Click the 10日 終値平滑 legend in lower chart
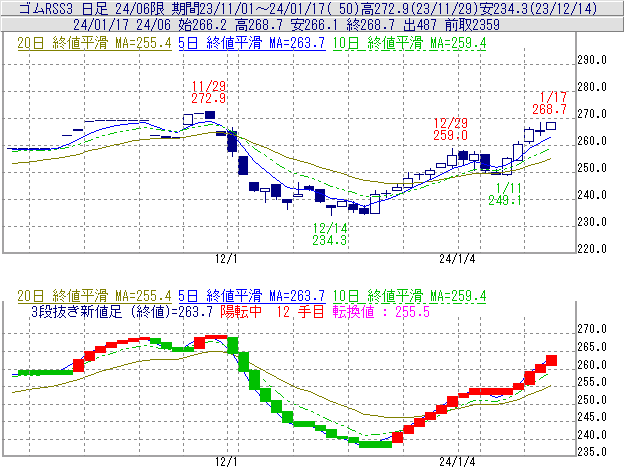Image resolution: width=624 pixels, height=475 pixels. (409, 296)
